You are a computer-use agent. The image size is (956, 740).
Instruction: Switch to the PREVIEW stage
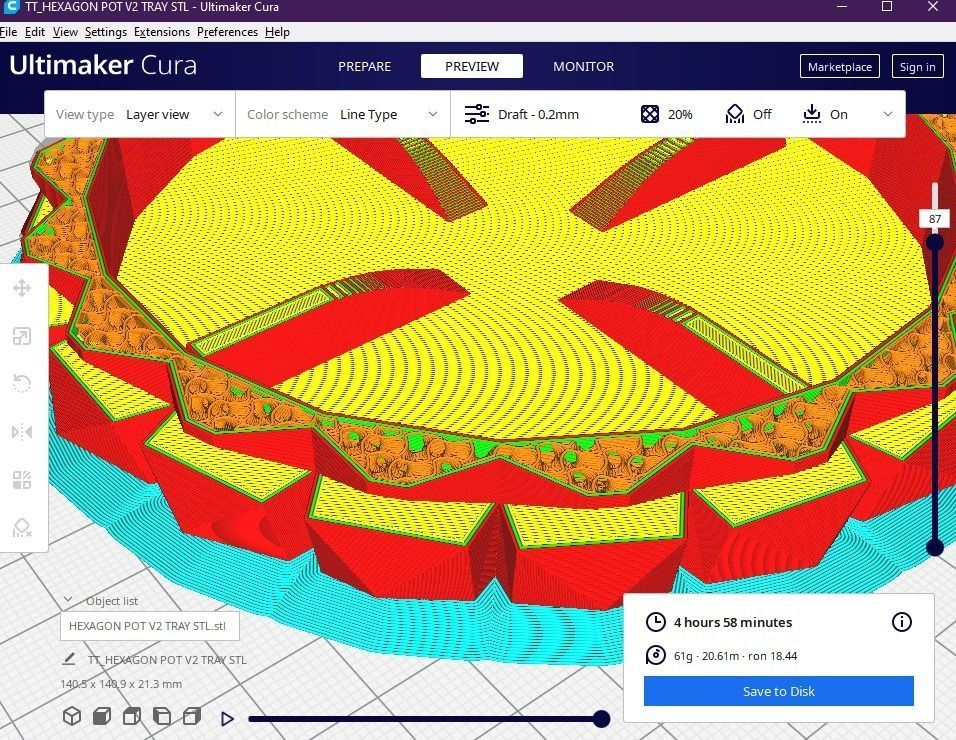pyautogui.click(x=472, y=66)
